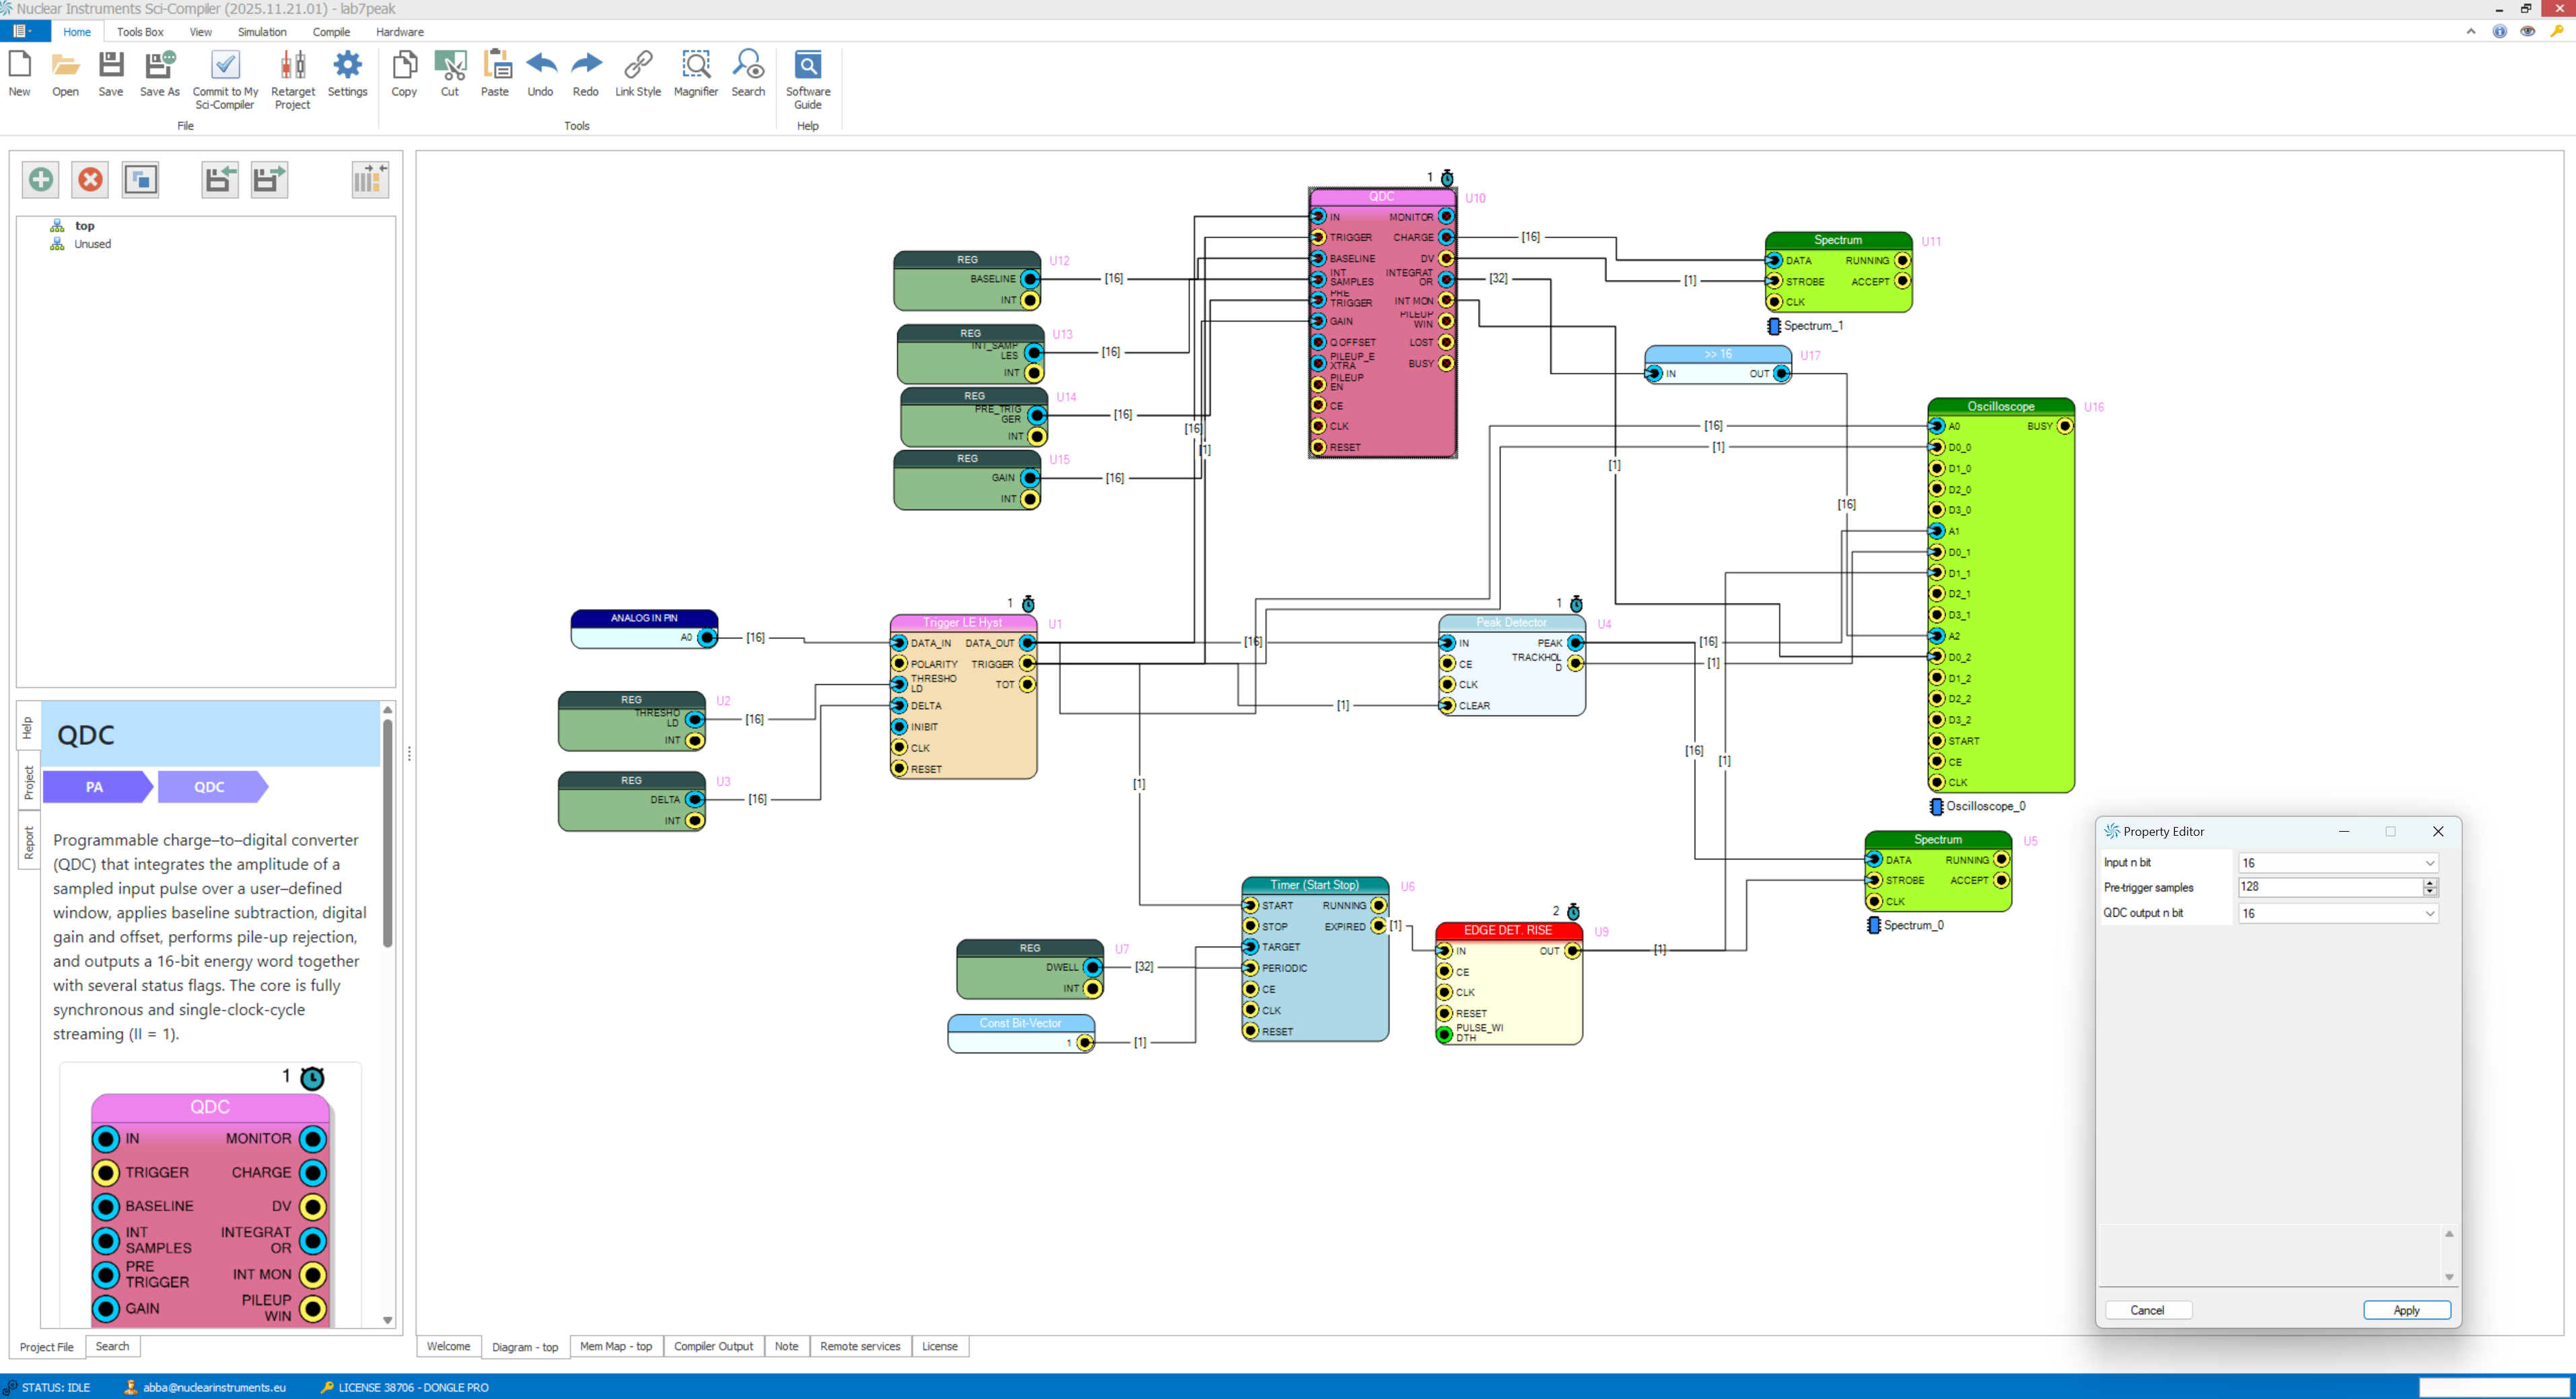The image size is (2576, 1399).
Task: Add a new diagram with the green plus icon
Action: [x=41, y=180]
